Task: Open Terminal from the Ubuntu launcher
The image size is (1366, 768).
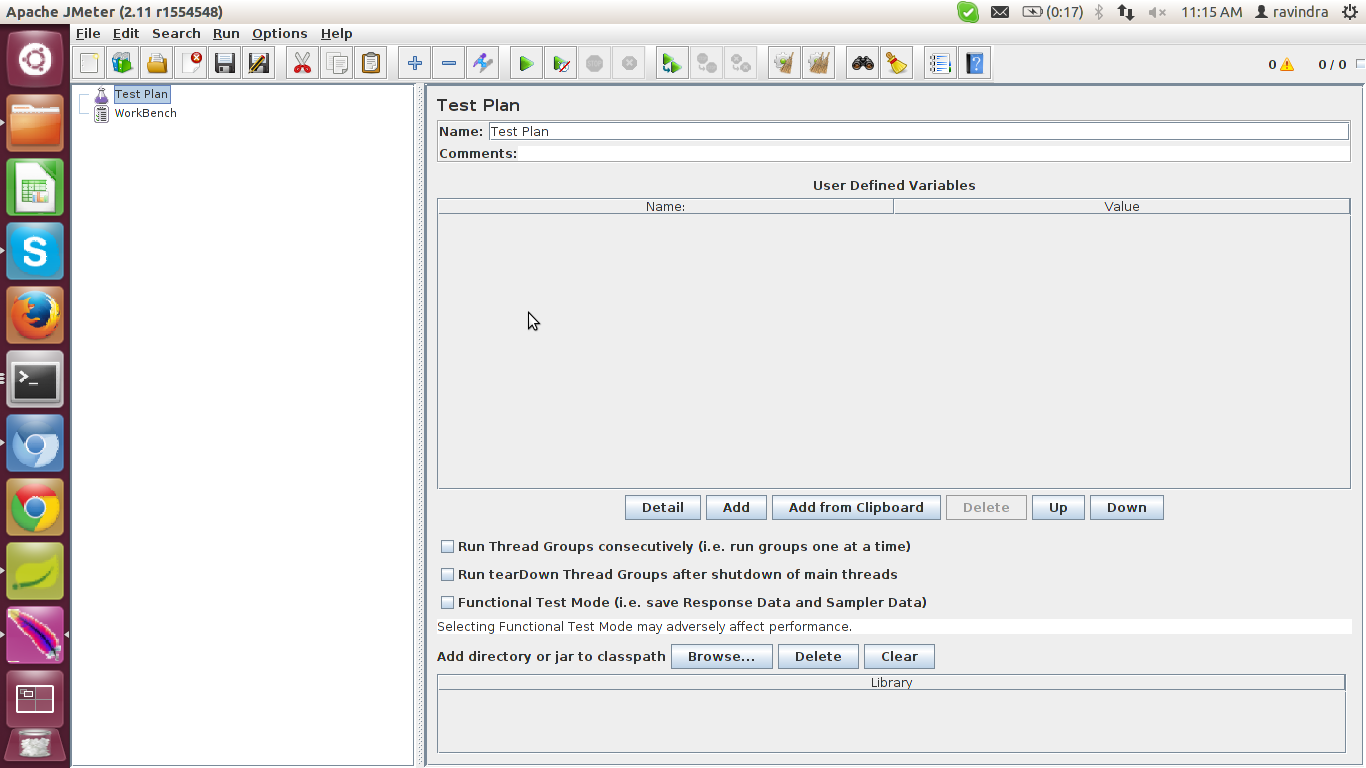Action: [x=35, y=380]
